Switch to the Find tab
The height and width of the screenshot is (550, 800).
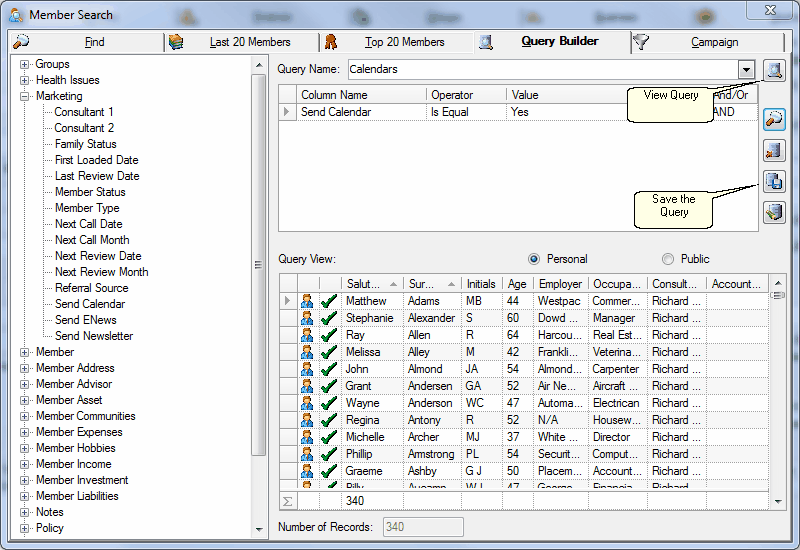(87, 42)
